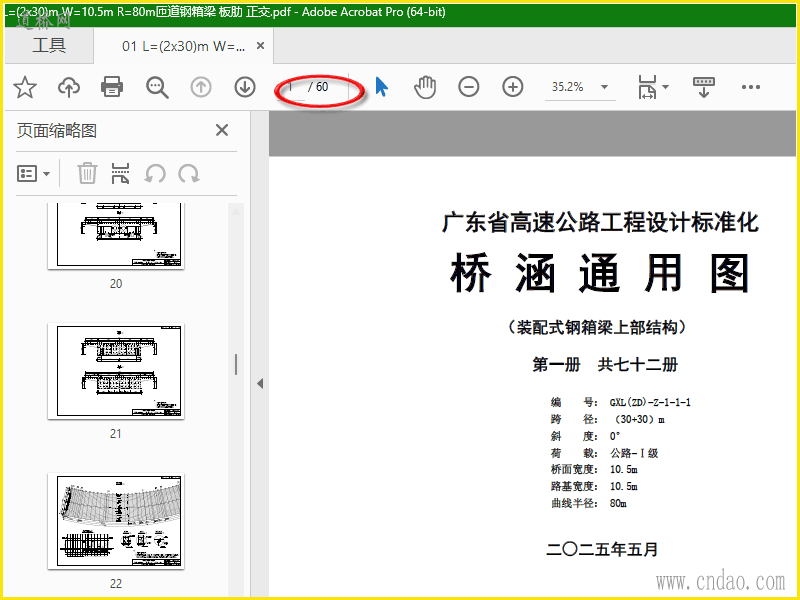Select page 20 thumbnail
This screenshot has height=600, width=800.
[116, 236]
